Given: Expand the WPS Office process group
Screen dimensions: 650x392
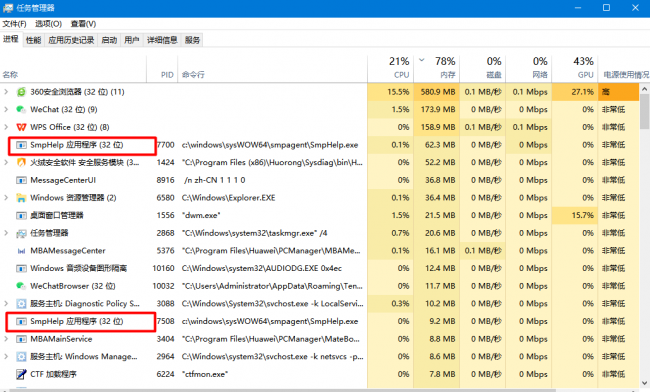Looking at the screenshot, I should pos(6,127).
